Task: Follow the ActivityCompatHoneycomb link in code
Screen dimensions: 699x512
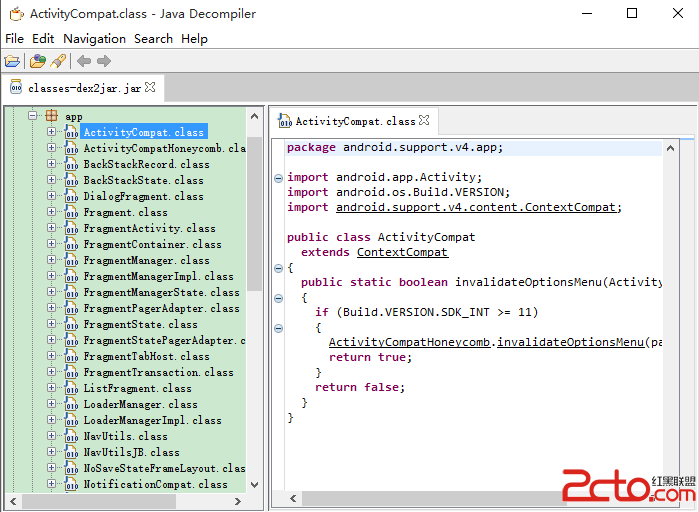Action: pyautogui.click(x=411, y=342)
